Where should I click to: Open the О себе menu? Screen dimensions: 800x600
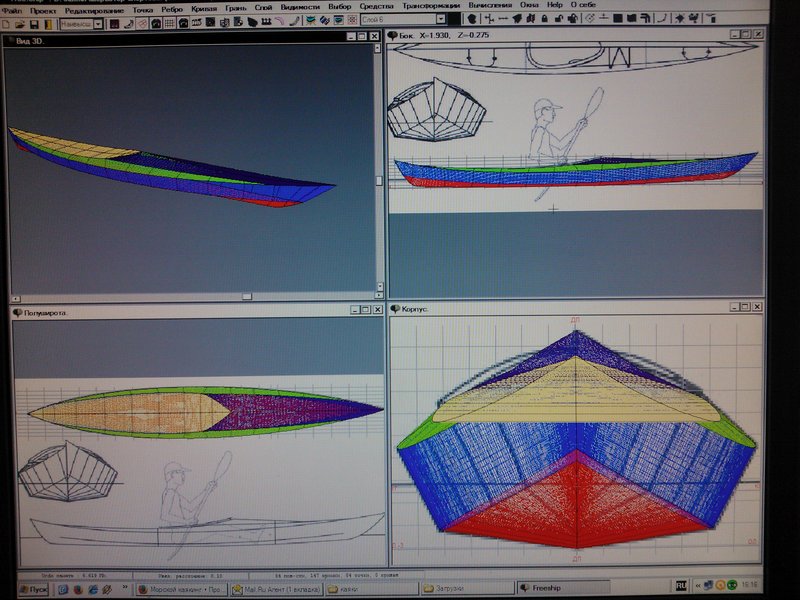(583, 4)
